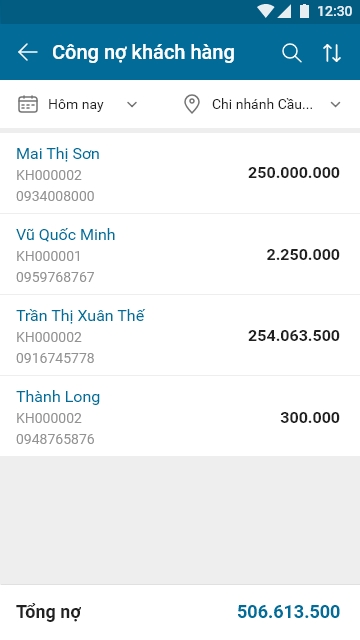Screen dimensions: 360x640
Task: Open customer Mai Thị Sơn
Action: [x=180, y=173]
